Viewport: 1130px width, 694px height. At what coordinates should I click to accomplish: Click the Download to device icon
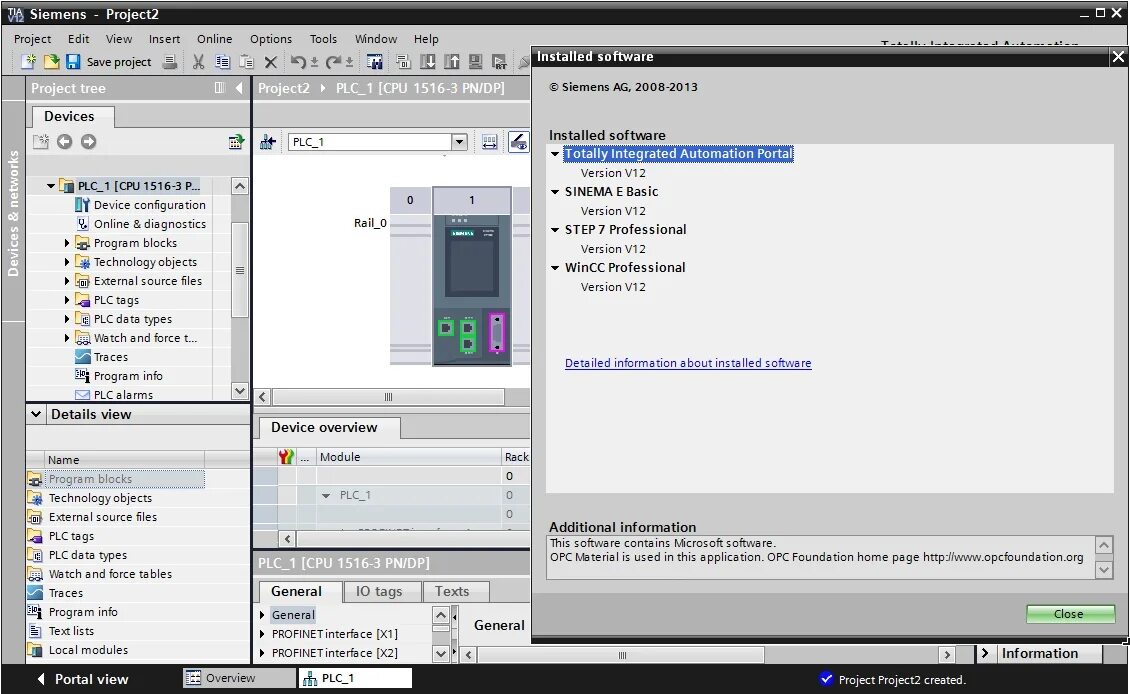coord(427,62)
